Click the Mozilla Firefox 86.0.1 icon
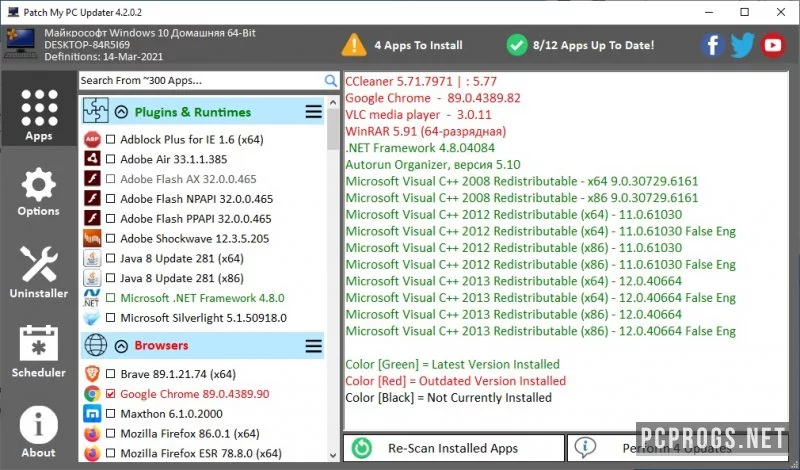The image size is (800, 470). (x=92, y=433)
